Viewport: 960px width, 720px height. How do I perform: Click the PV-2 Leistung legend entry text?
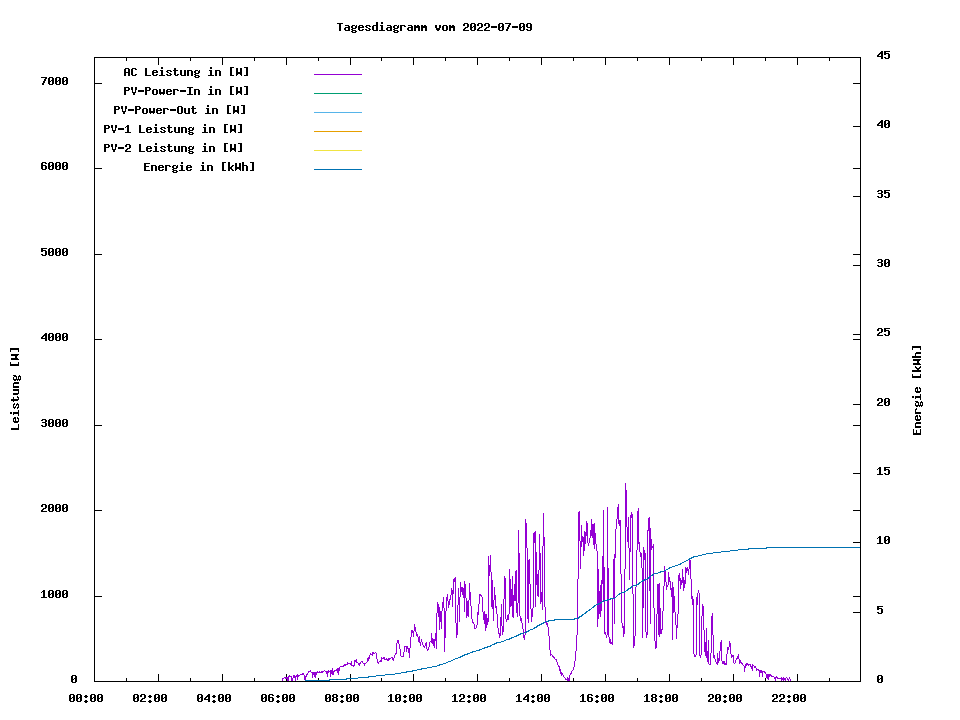173,148
